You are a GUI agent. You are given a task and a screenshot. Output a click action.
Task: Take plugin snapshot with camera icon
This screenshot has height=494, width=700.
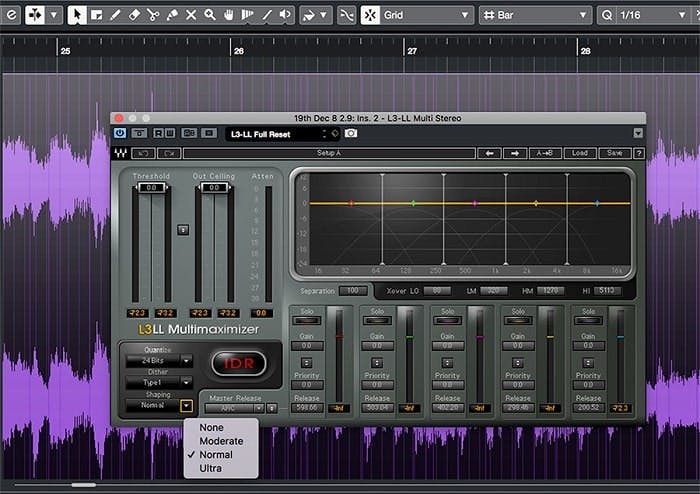tap(351, 133)
